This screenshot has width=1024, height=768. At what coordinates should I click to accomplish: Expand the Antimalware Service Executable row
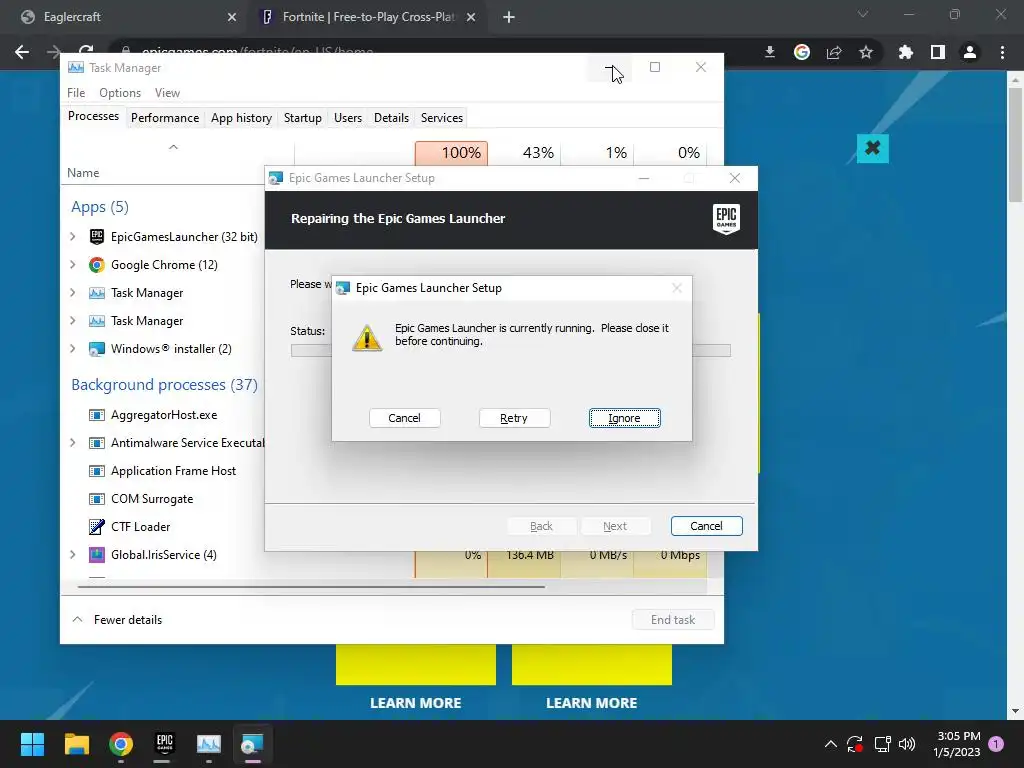click(72, 443)
